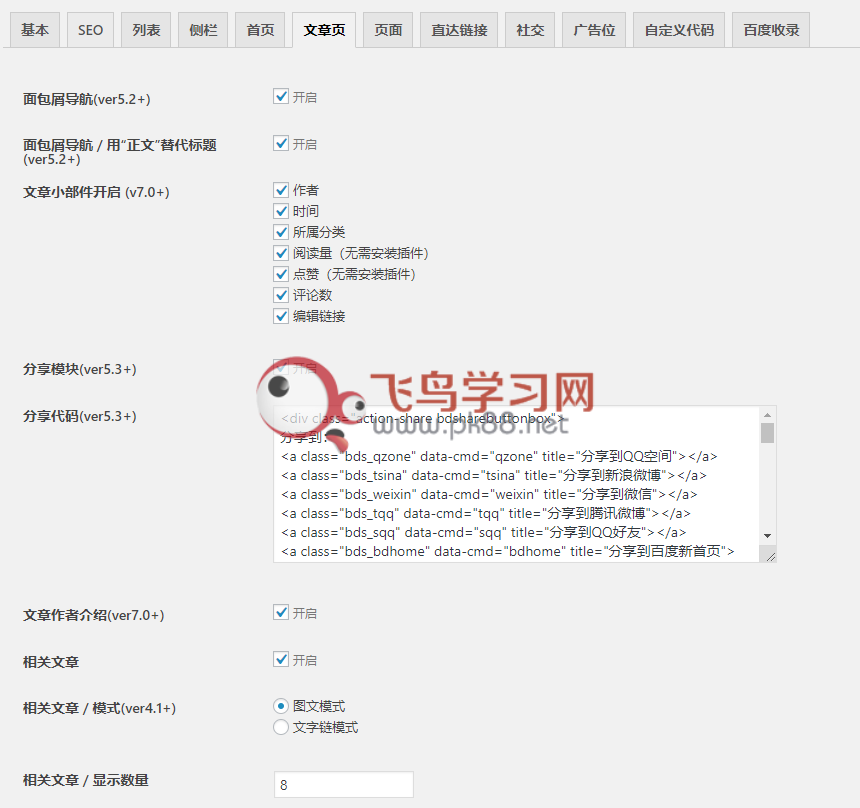Viewport: 860px width, 808px height.
Task: Open the 基本 settings tab
Action: pos(35,30)
